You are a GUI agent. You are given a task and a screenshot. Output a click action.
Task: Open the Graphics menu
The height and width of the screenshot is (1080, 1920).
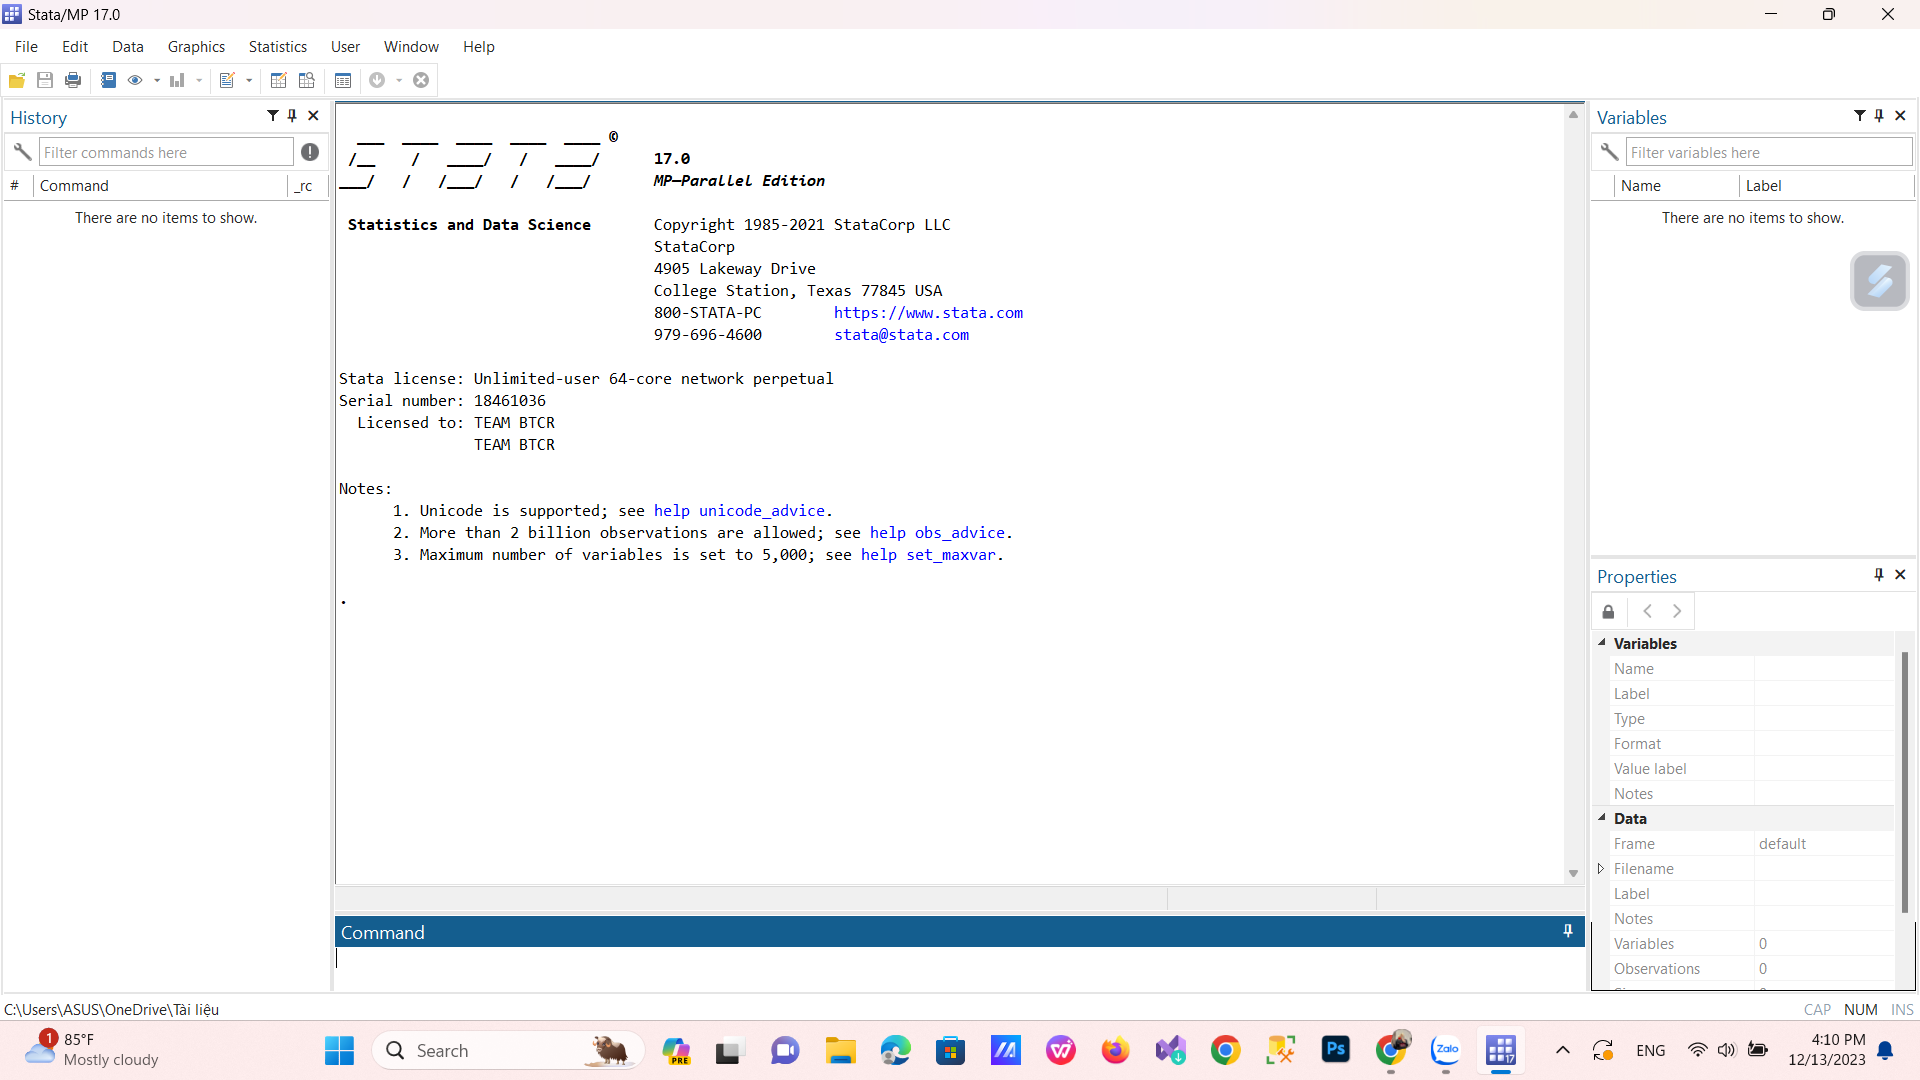(x=196, y=46)
